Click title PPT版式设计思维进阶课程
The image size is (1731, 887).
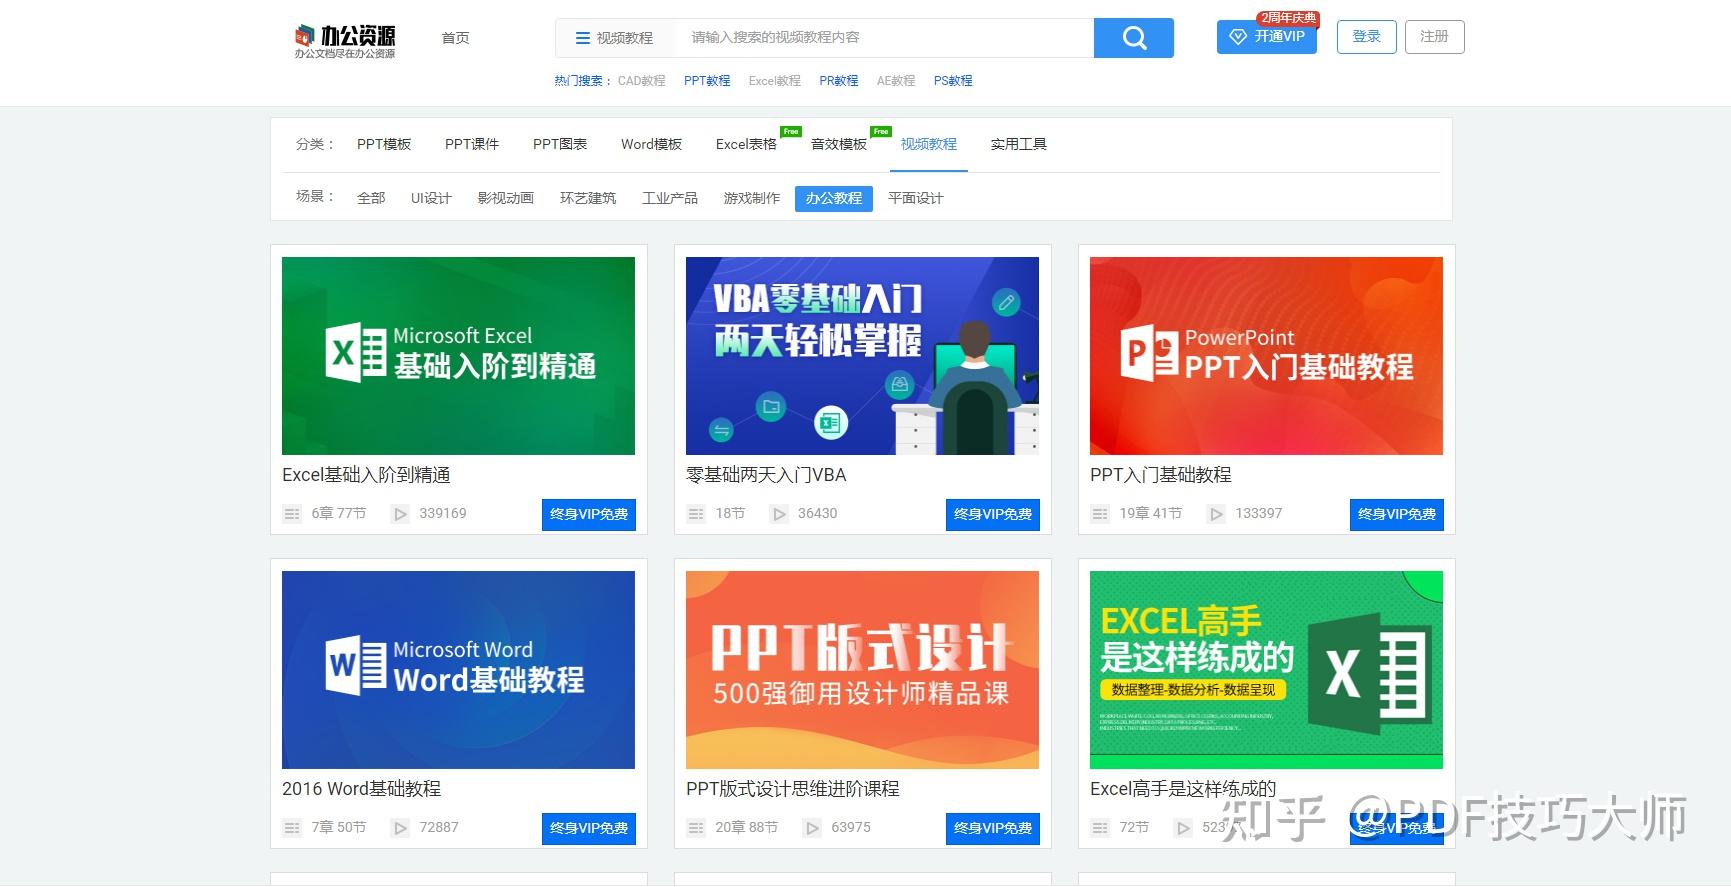(793, 789)
